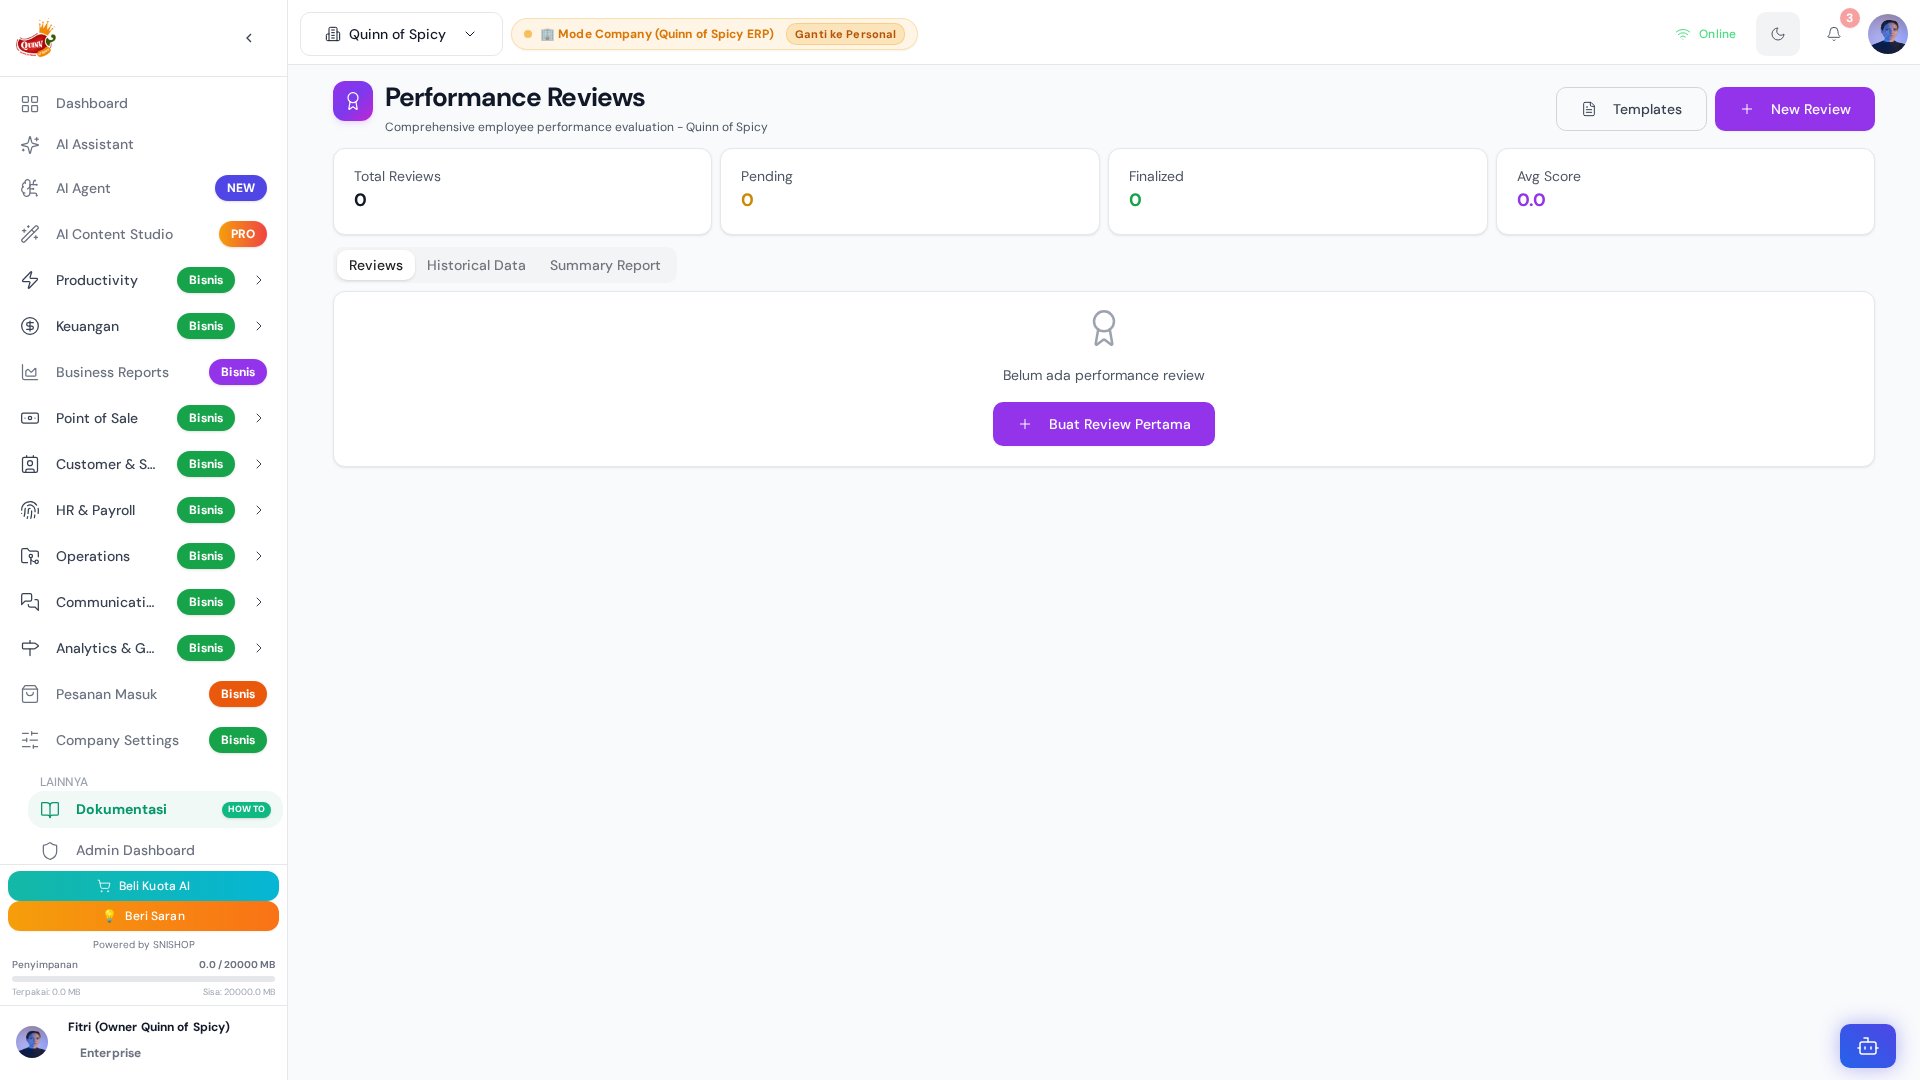
Task: Open the user avatar in the top bar
Action: [x=1888, y=34]
